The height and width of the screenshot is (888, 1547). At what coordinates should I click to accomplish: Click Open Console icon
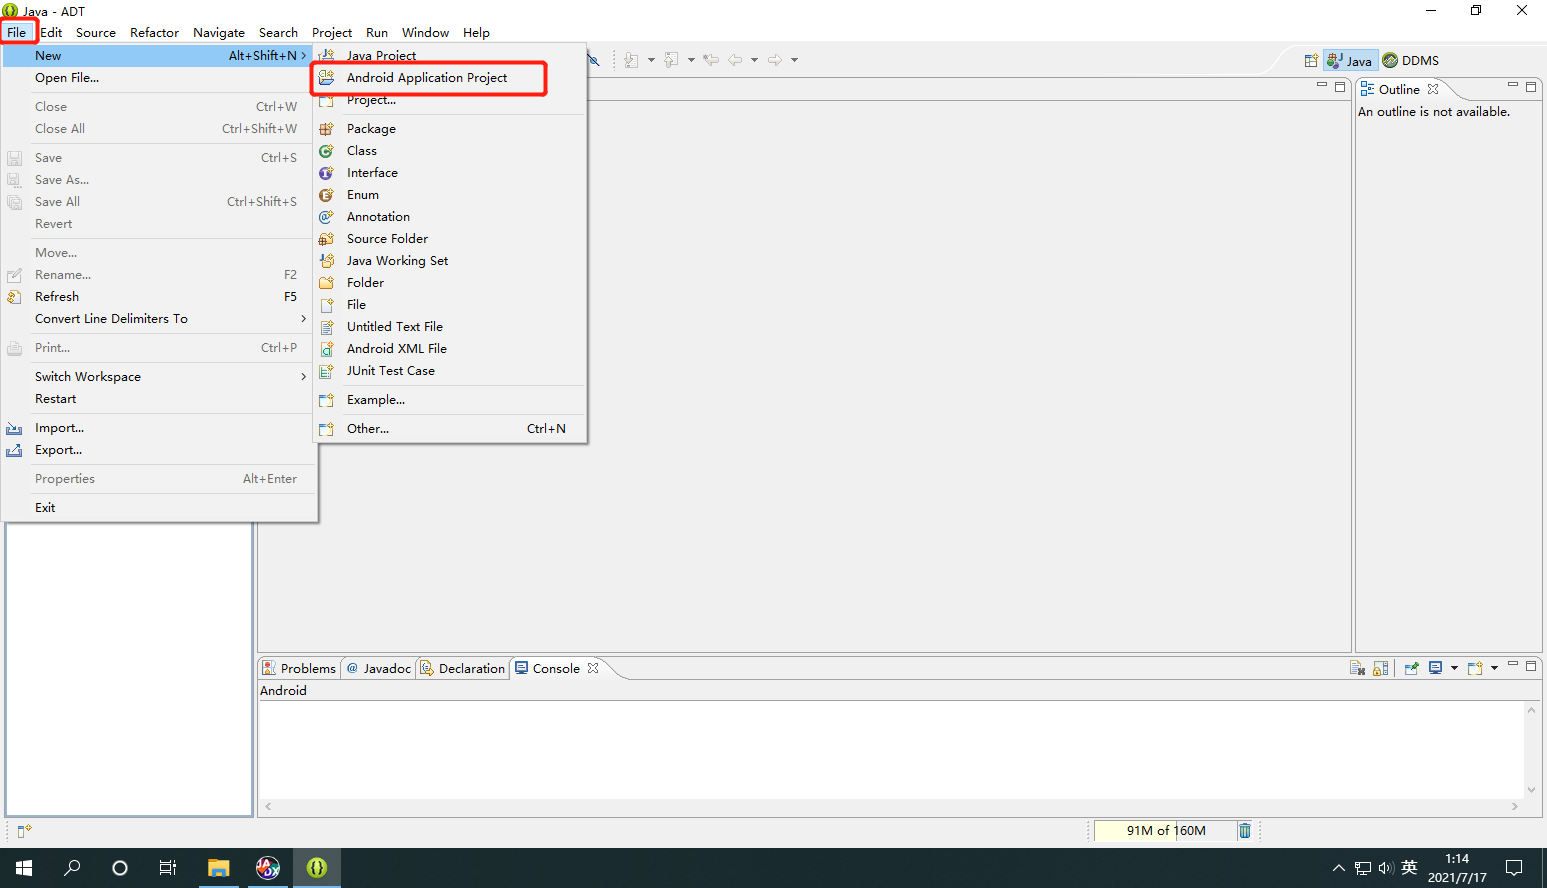pos(1475,668)
